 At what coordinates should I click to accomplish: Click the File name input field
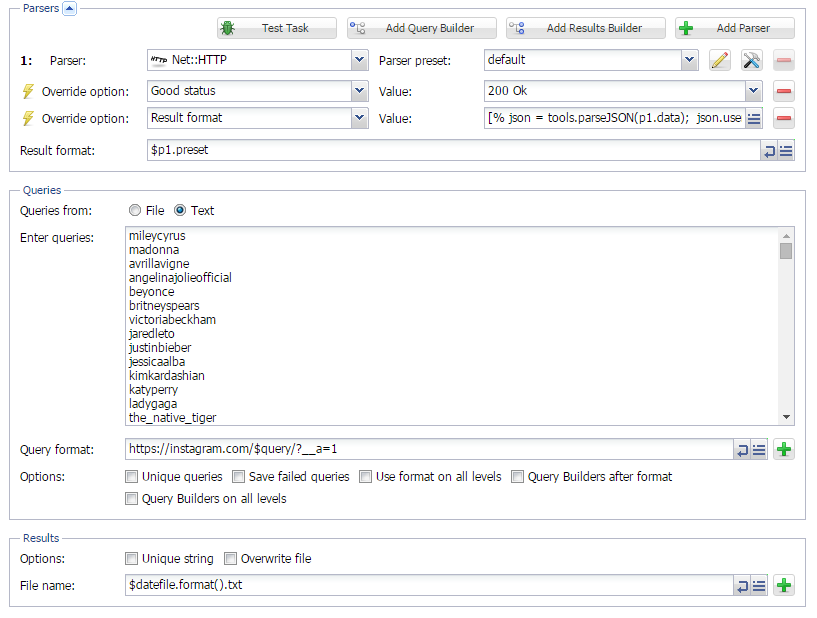(x=429, y=585)
